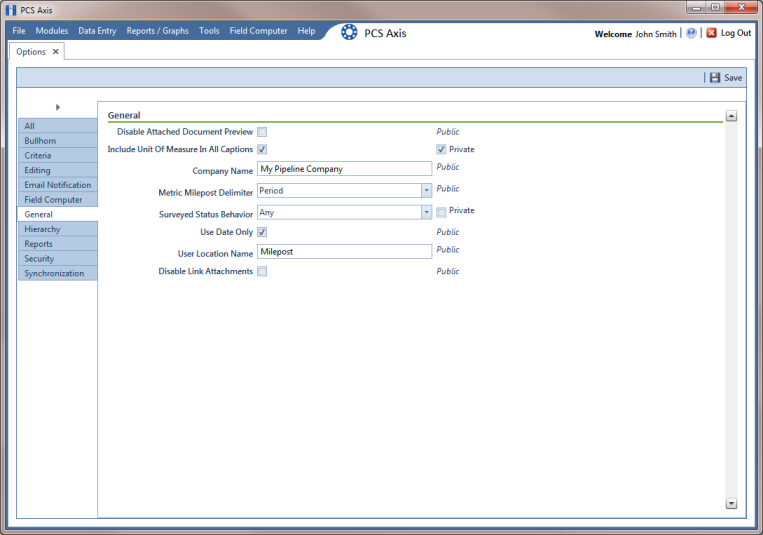Open the help globe icon
The width and height of the screenshot is (763, 535).
(691, 33)
